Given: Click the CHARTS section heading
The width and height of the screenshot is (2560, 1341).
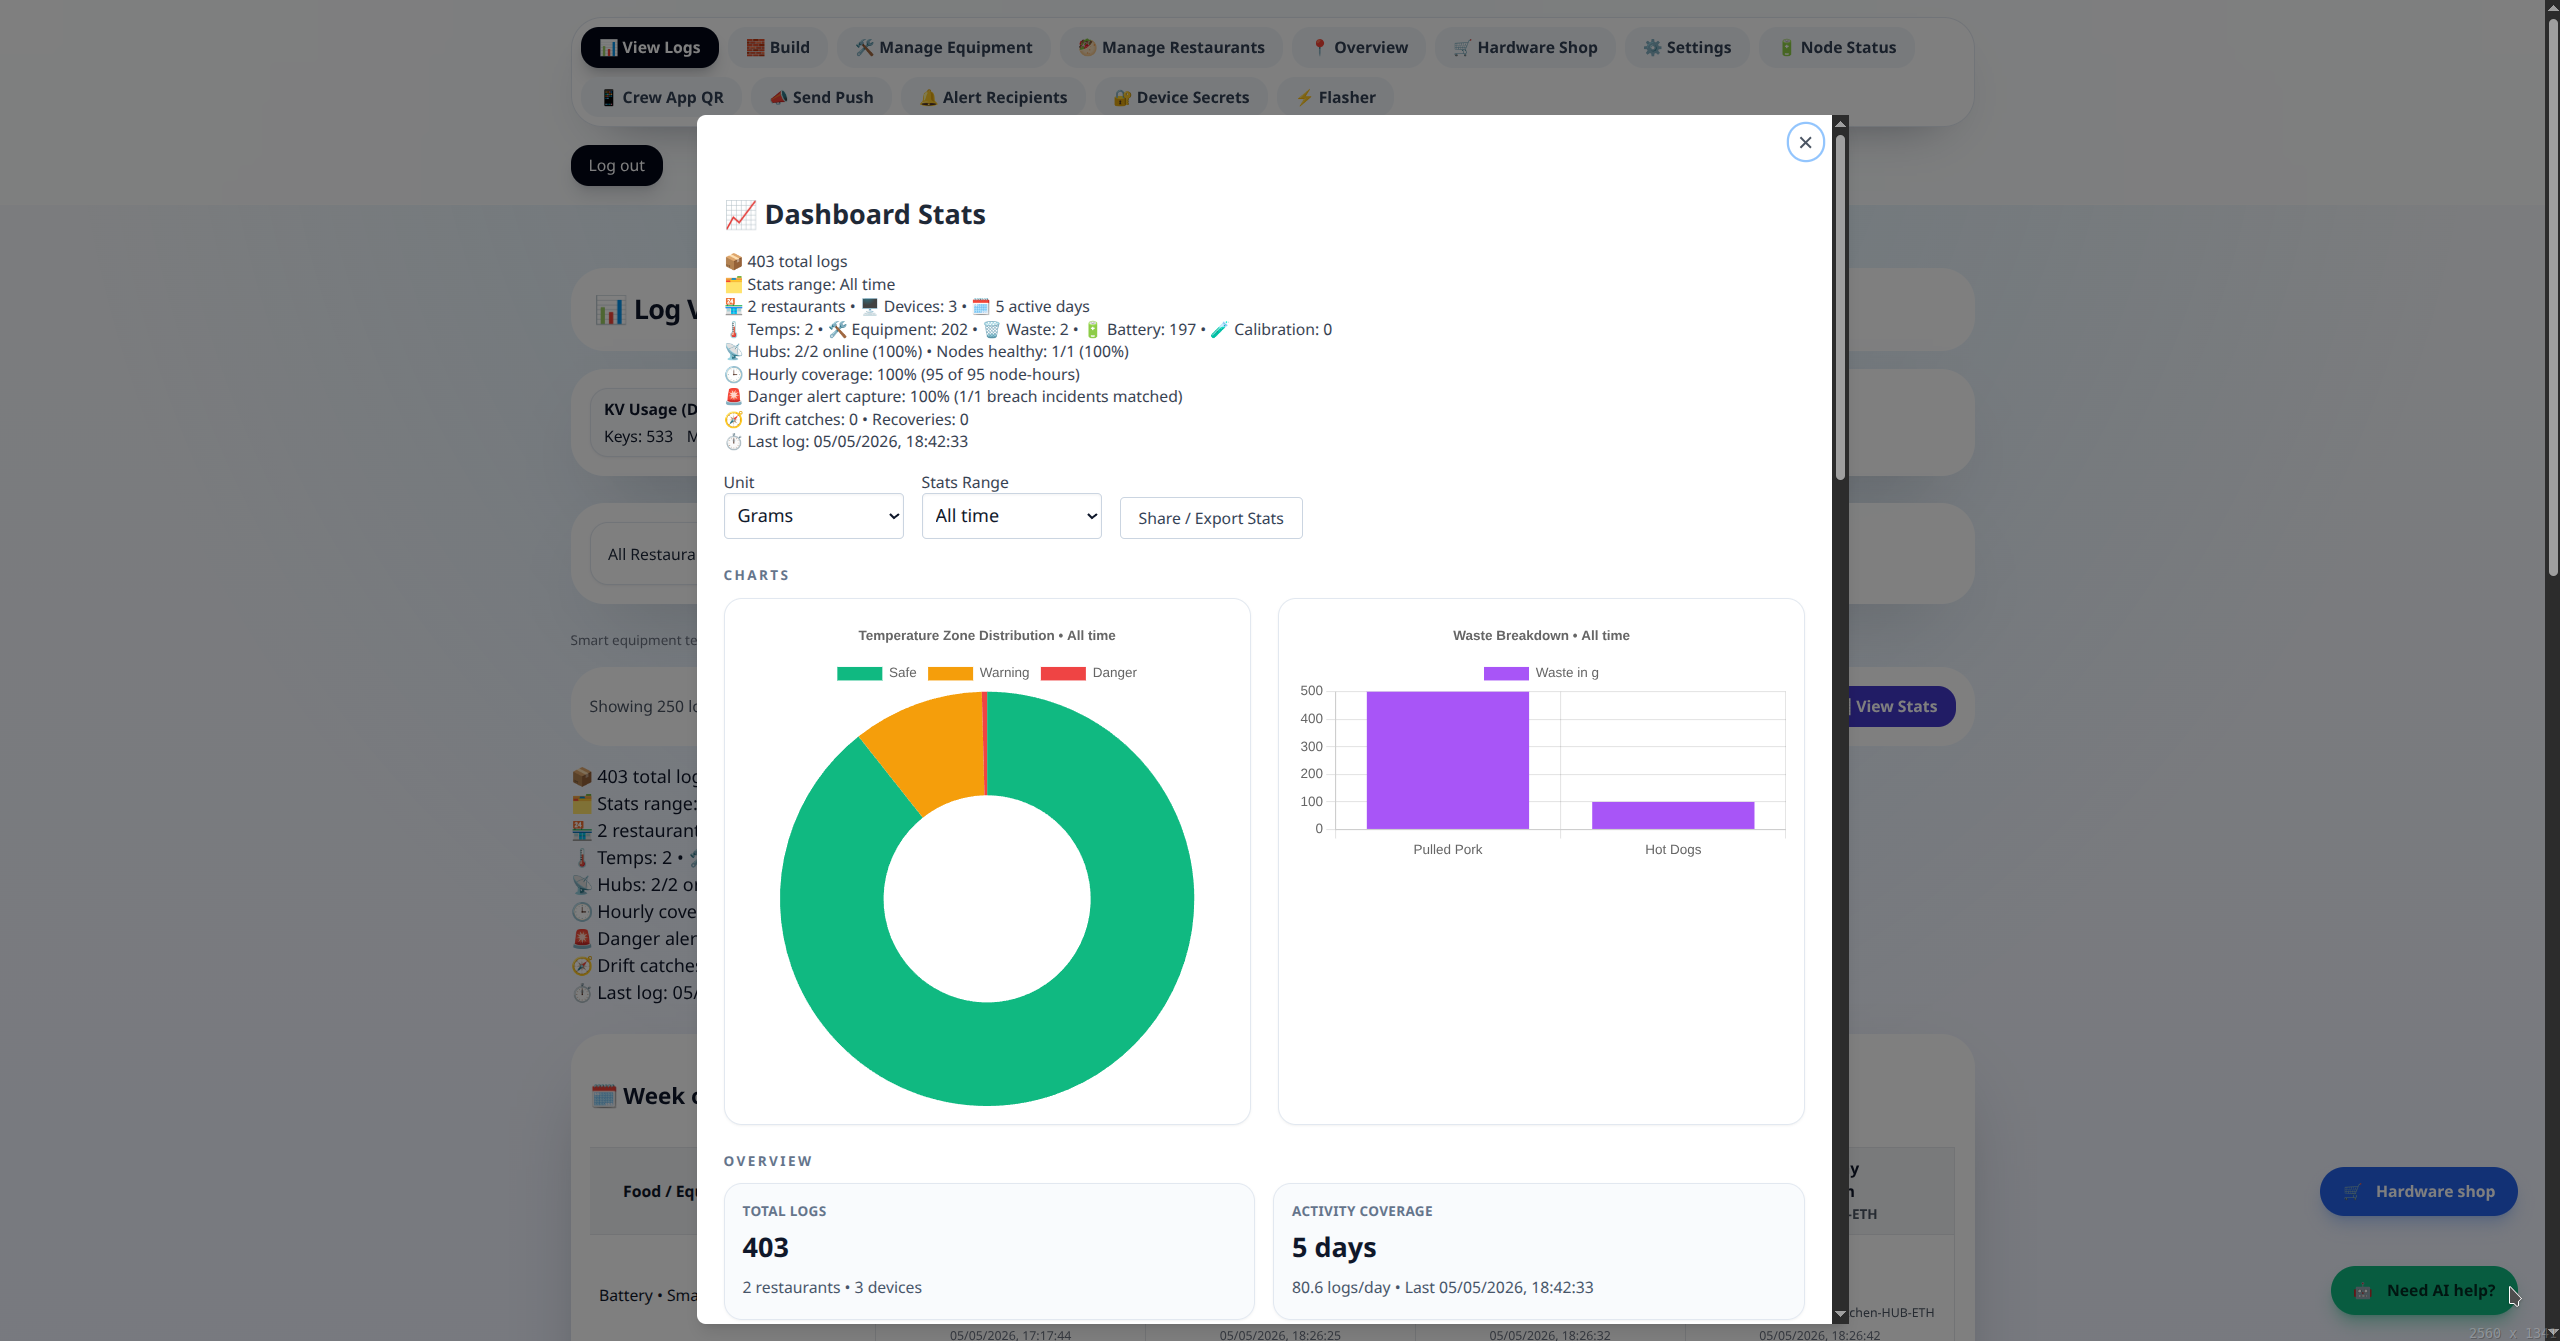Looking at the screenshot, I should point(756,576).
